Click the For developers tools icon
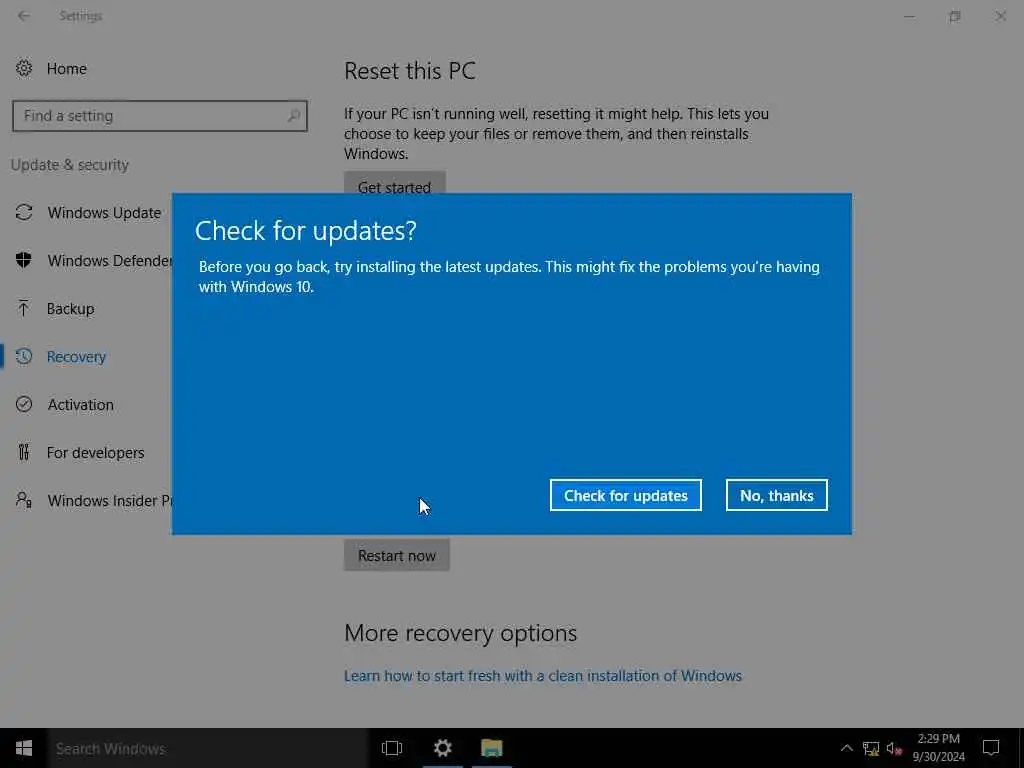 tap(24, 452)
